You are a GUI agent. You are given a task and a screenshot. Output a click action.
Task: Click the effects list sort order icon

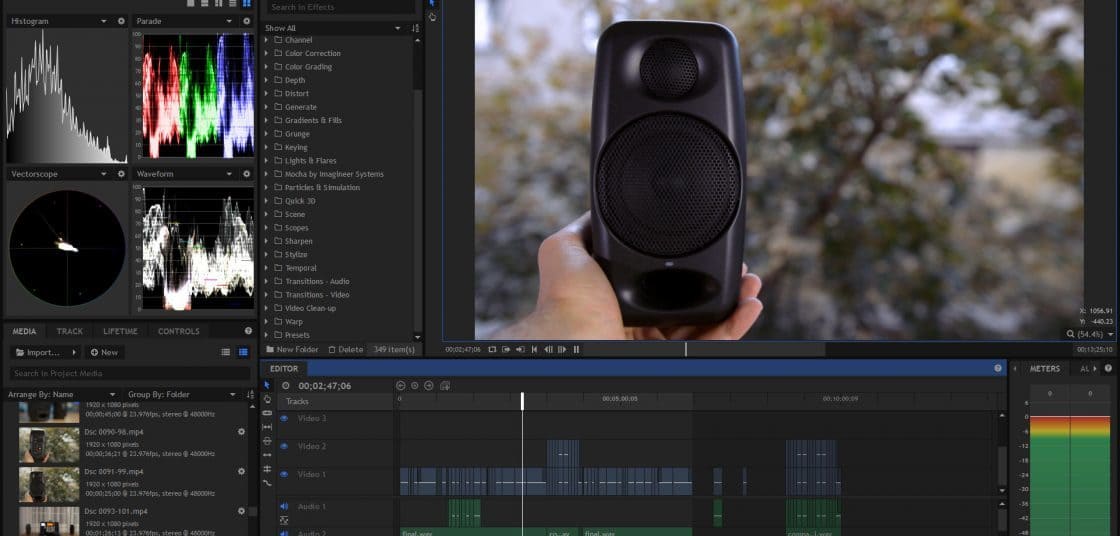point(416,29)
